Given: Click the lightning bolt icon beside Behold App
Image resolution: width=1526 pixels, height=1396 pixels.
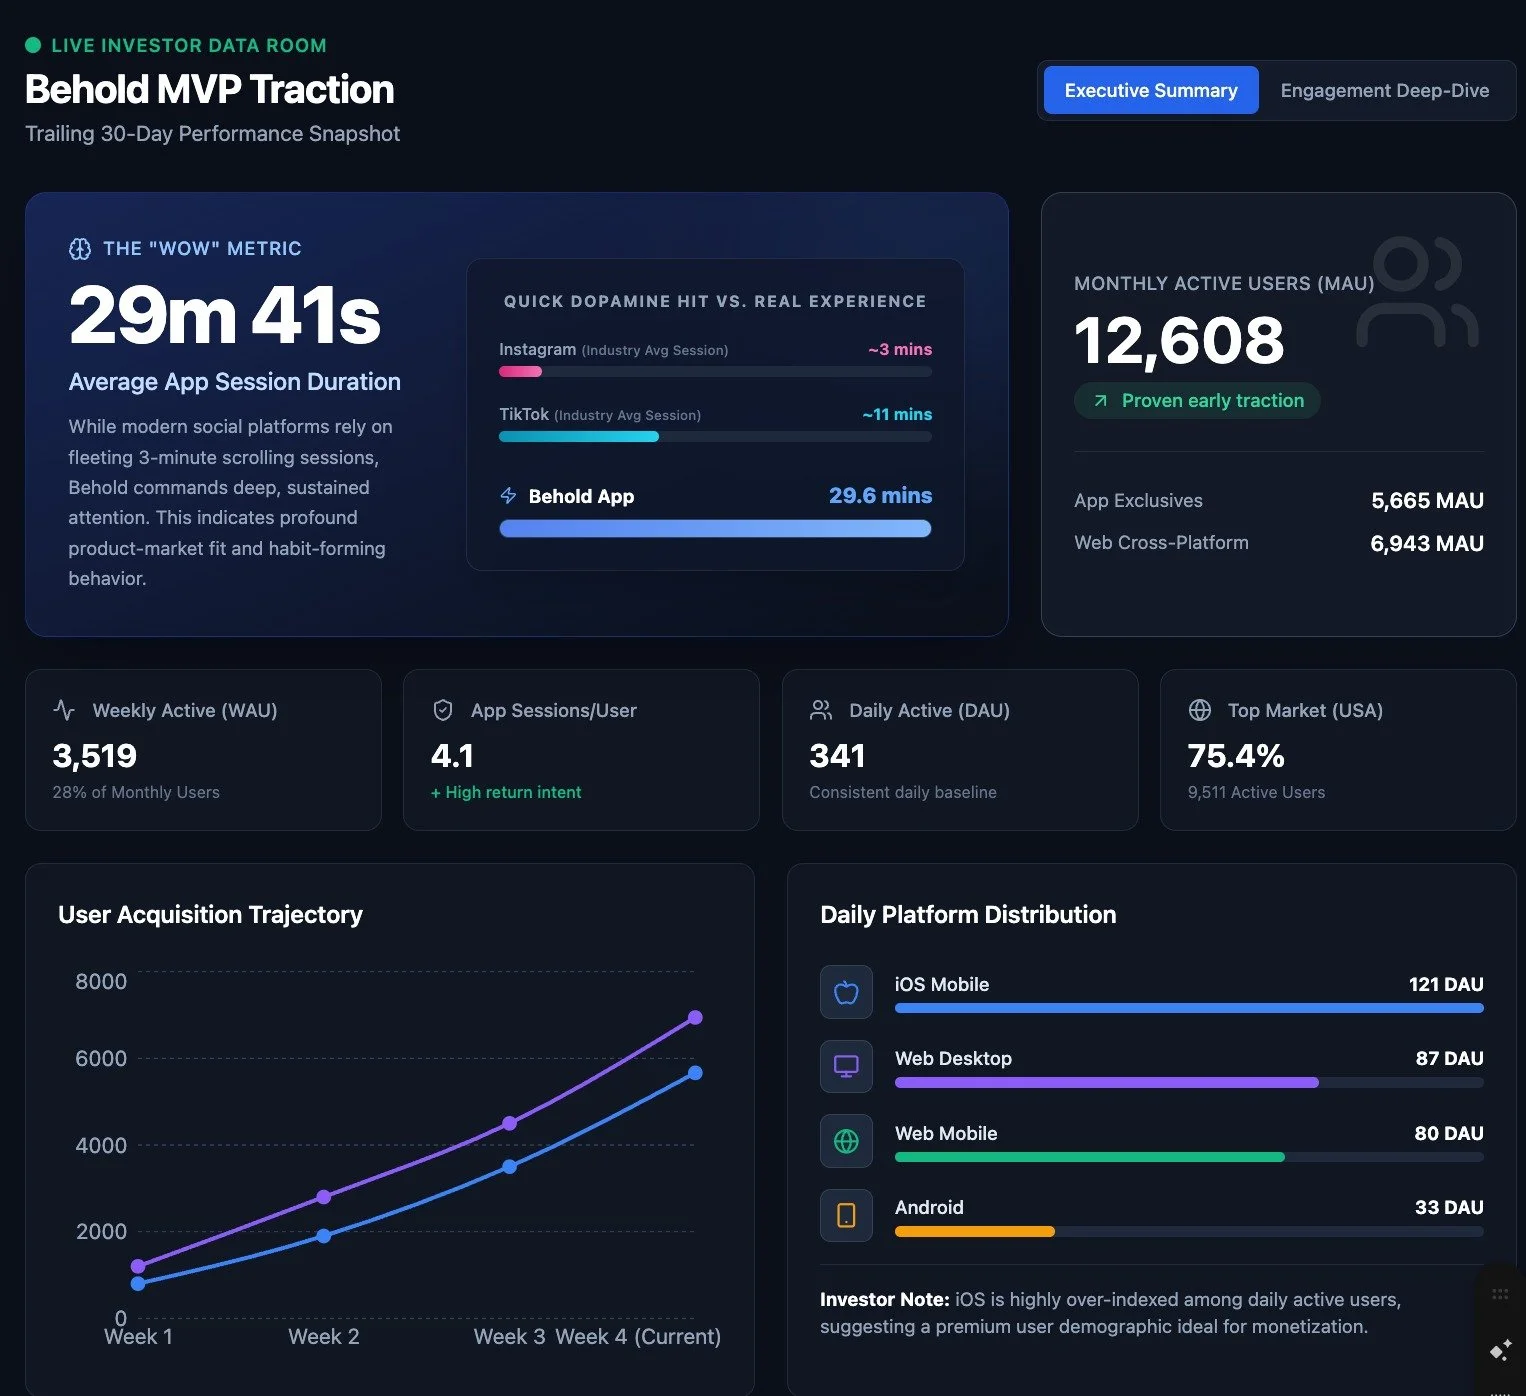Looking at the screenshot, I should click(x=508, y=496).
